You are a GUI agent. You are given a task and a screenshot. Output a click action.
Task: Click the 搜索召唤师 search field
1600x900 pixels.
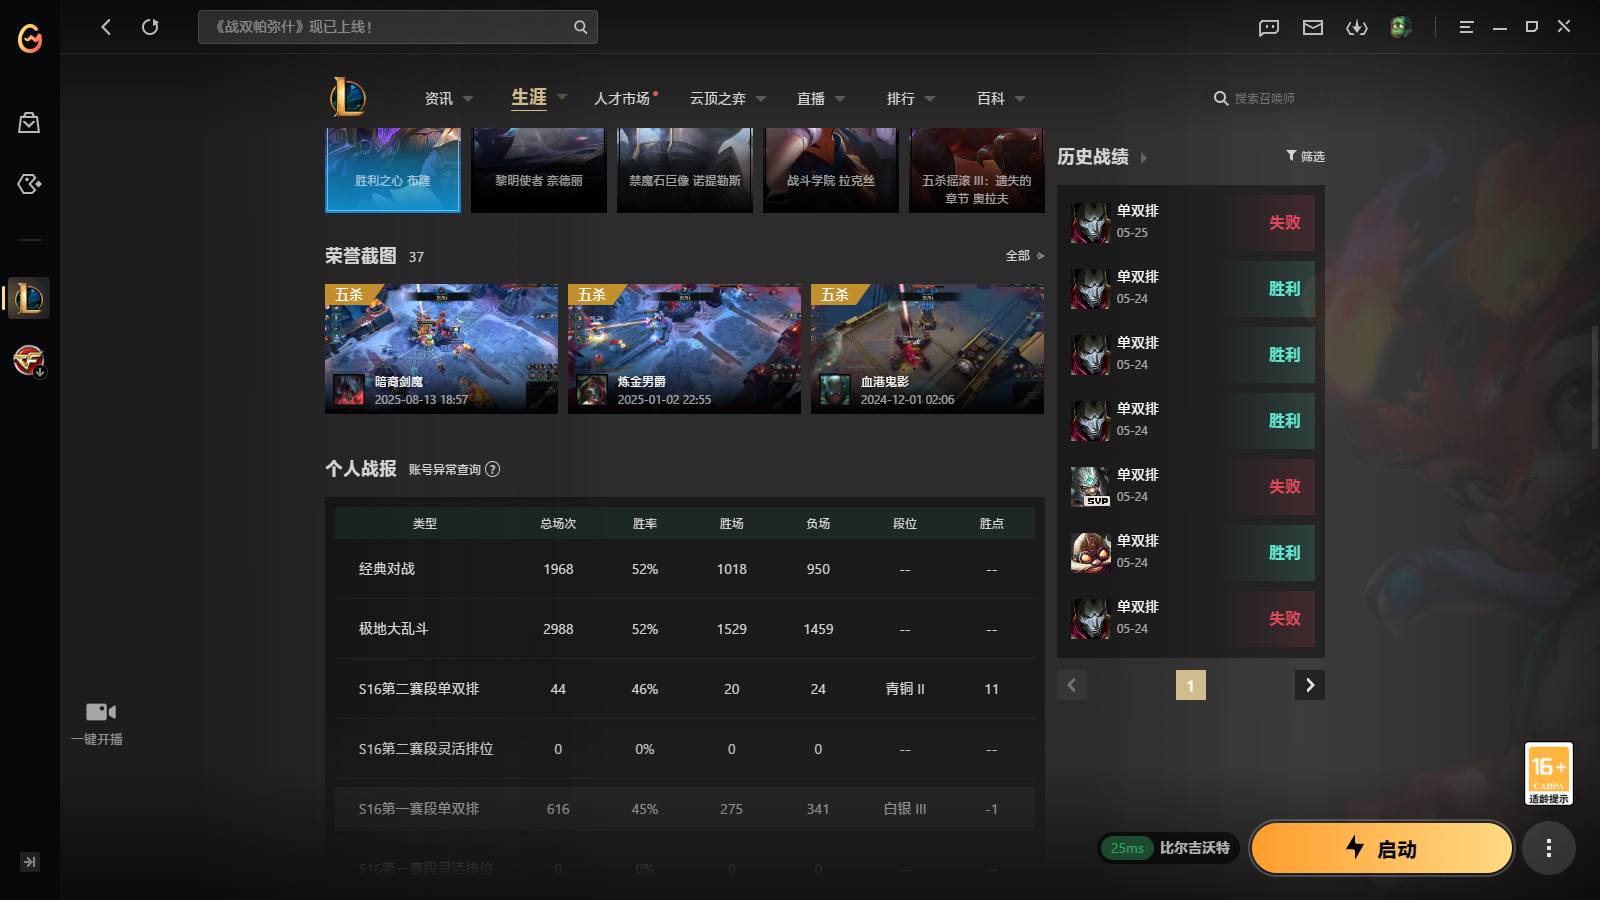1265,98
